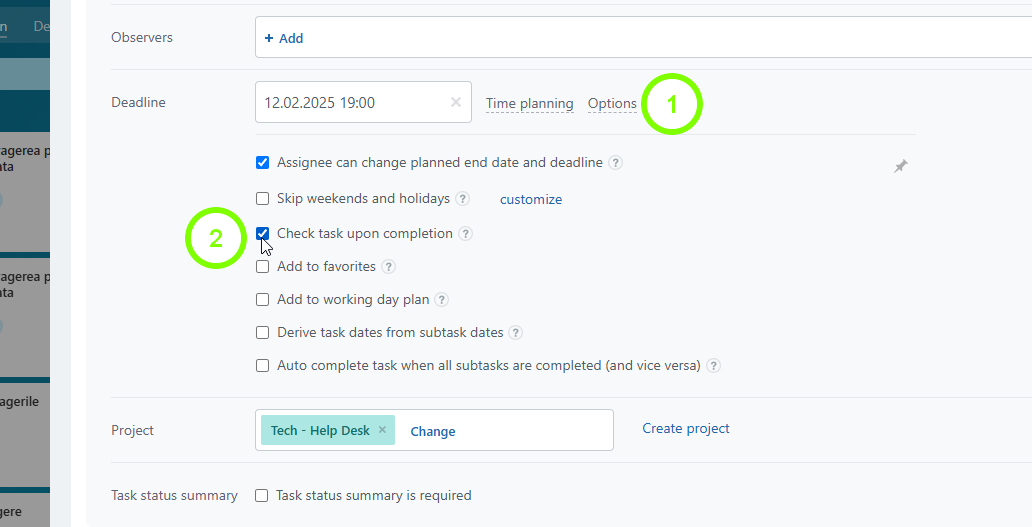Click inside the Observers field
The height and width of the screenshot is (527, 1032).
(644, 38)
